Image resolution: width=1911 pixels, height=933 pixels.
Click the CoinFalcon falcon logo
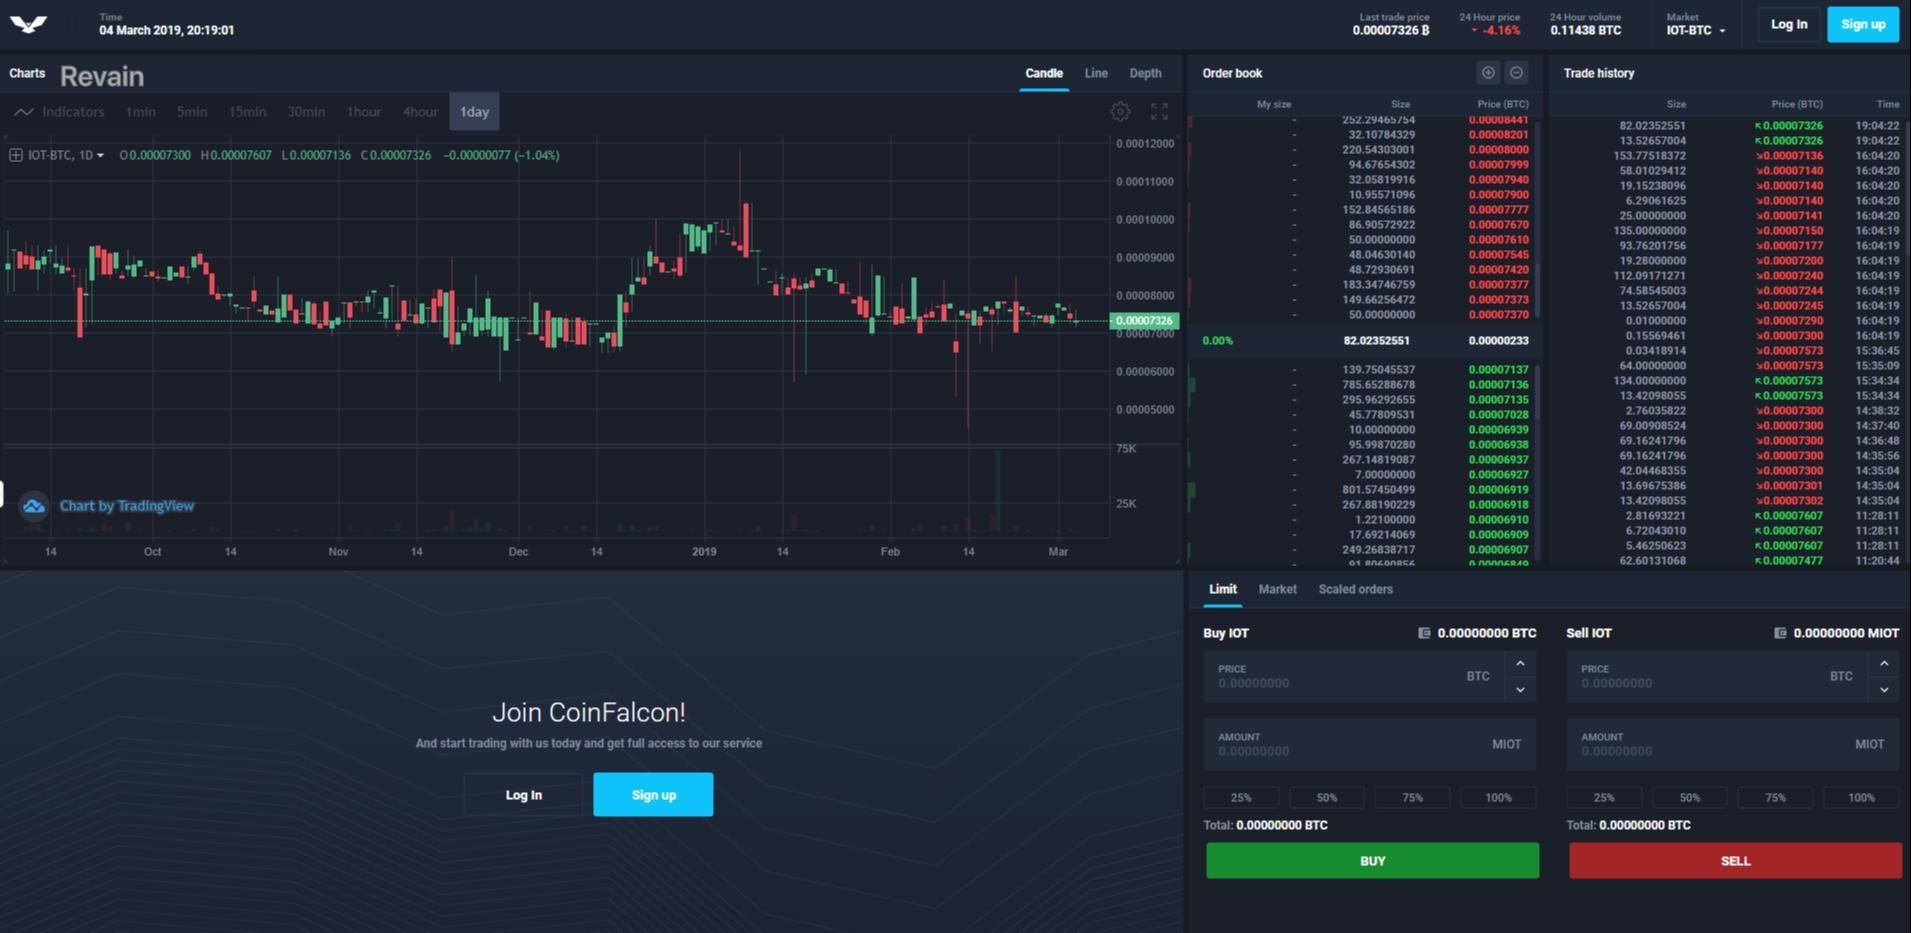pos(28,24)
